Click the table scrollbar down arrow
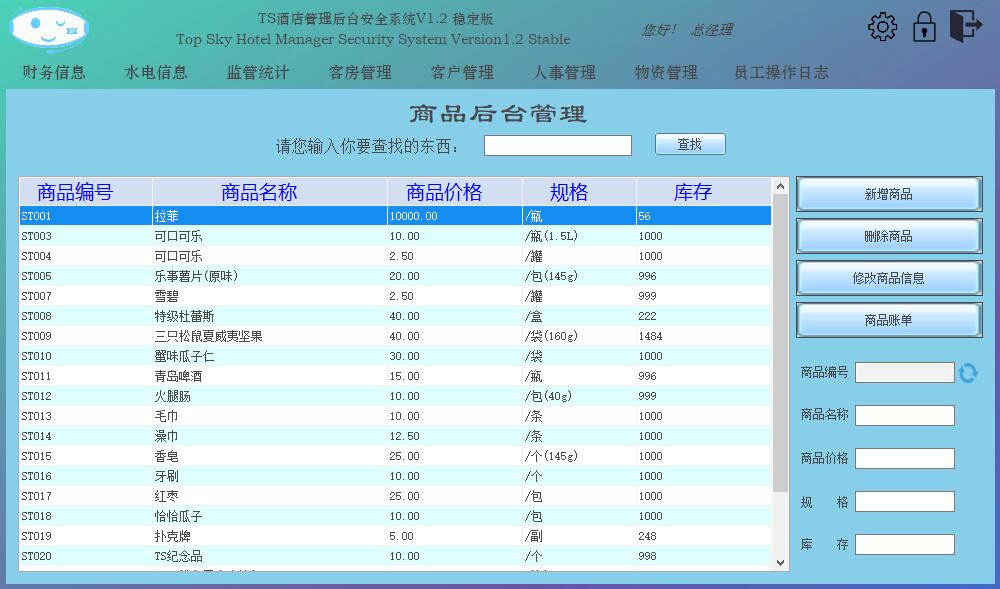 click(x=779, y=563)
